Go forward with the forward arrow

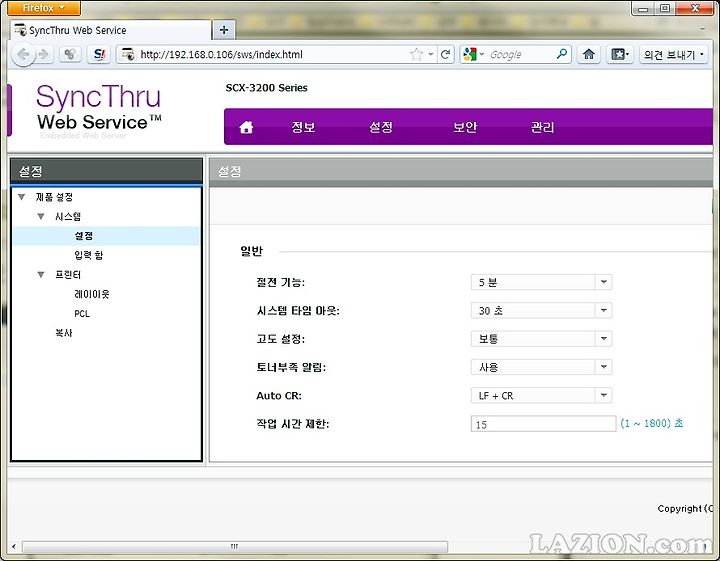(x=45, y=55)
